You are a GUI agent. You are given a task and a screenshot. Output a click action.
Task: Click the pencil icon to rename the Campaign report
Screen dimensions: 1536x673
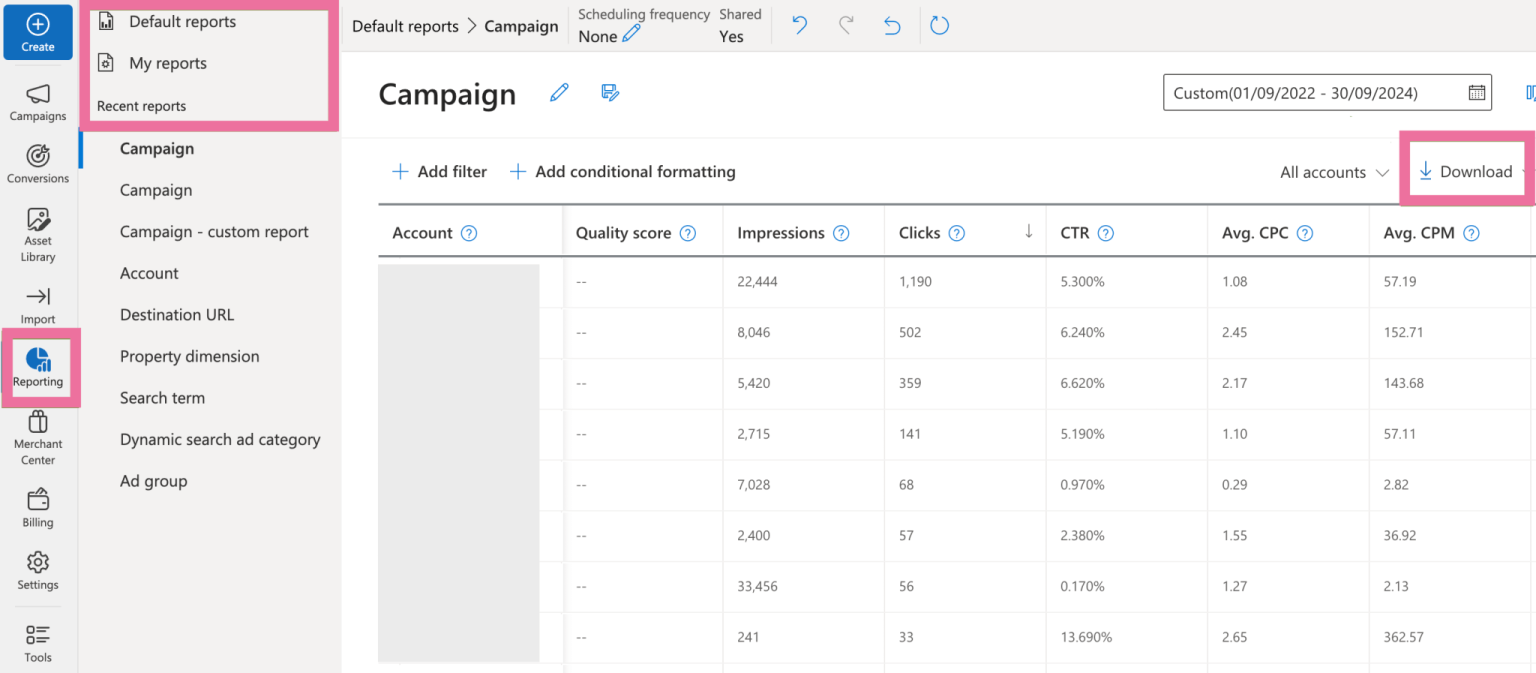[x=559, y=92]
